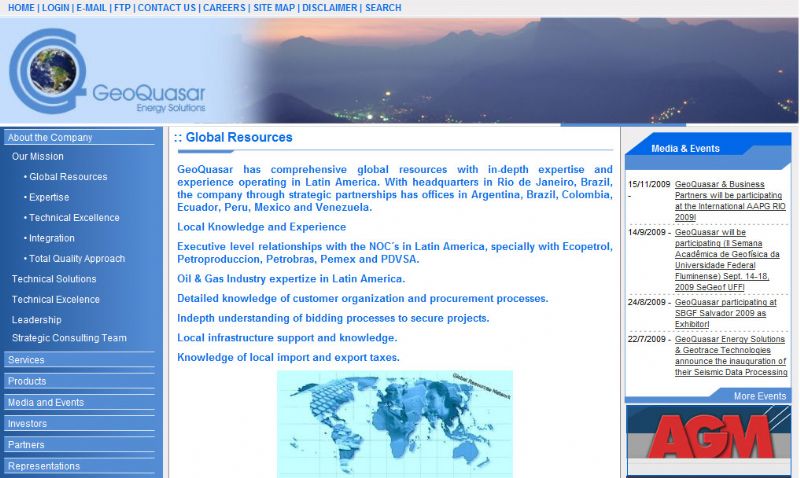Viewport: 800px width, 478px height.
Task: Click the GeoQuasar Energy Solutions wordmark
Action: 148,98
